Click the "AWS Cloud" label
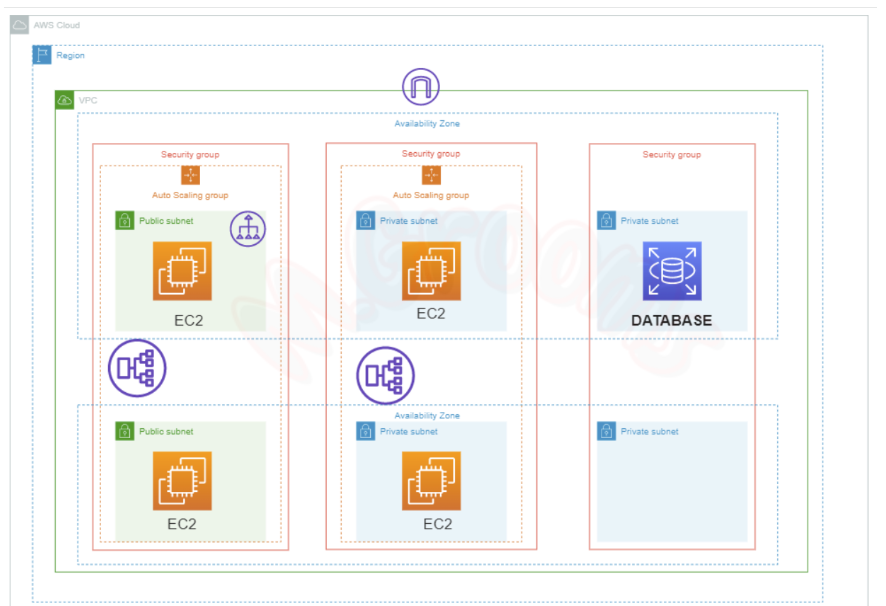 pos(57,25)
